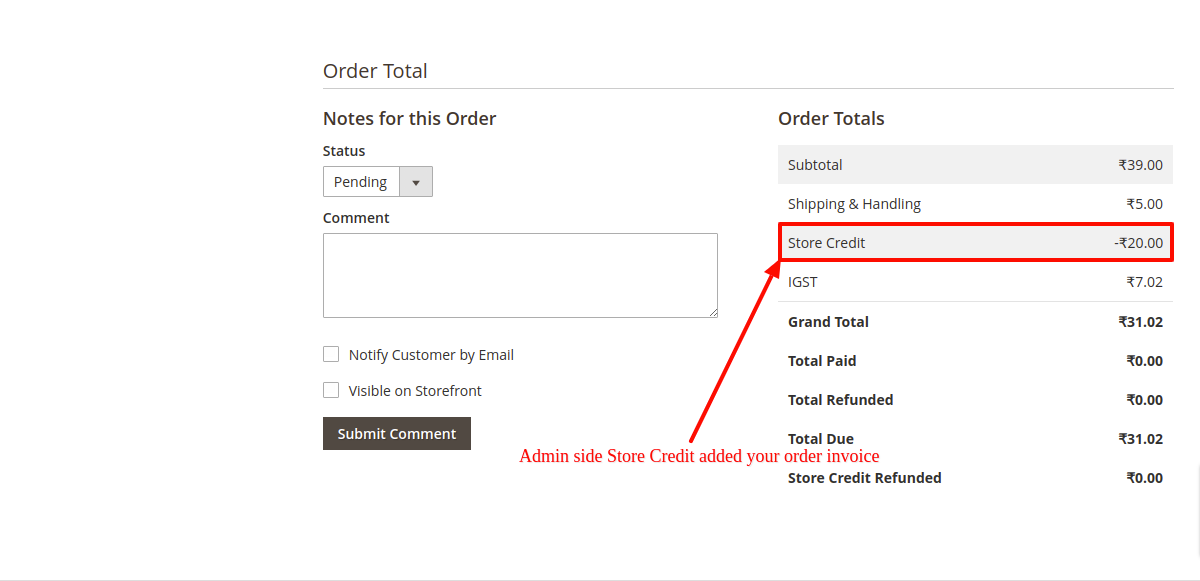Image resolution: width=1200 pixels, height=581 pixels.
Task: Tick the Visible on Storefront checkbox
Action: (331, 390)
